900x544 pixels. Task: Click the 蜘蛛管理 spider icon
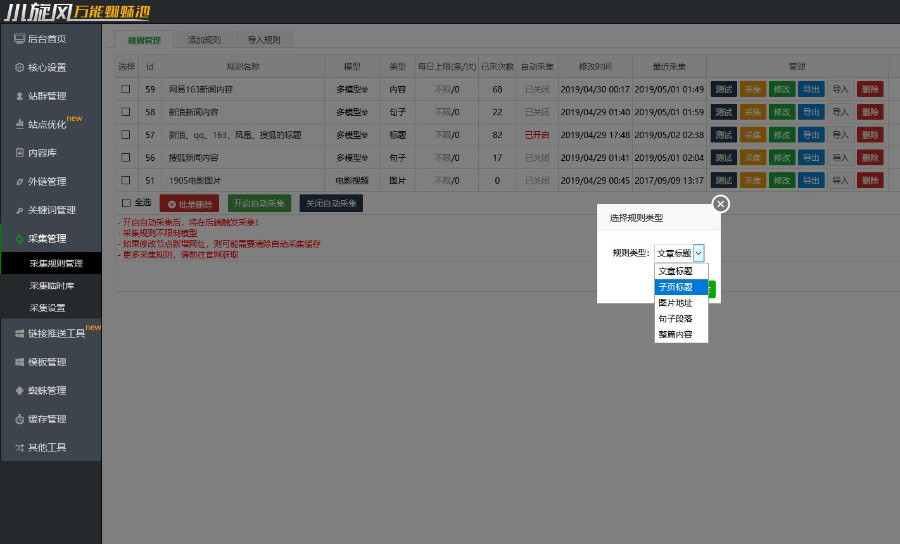tap(19, 390)
